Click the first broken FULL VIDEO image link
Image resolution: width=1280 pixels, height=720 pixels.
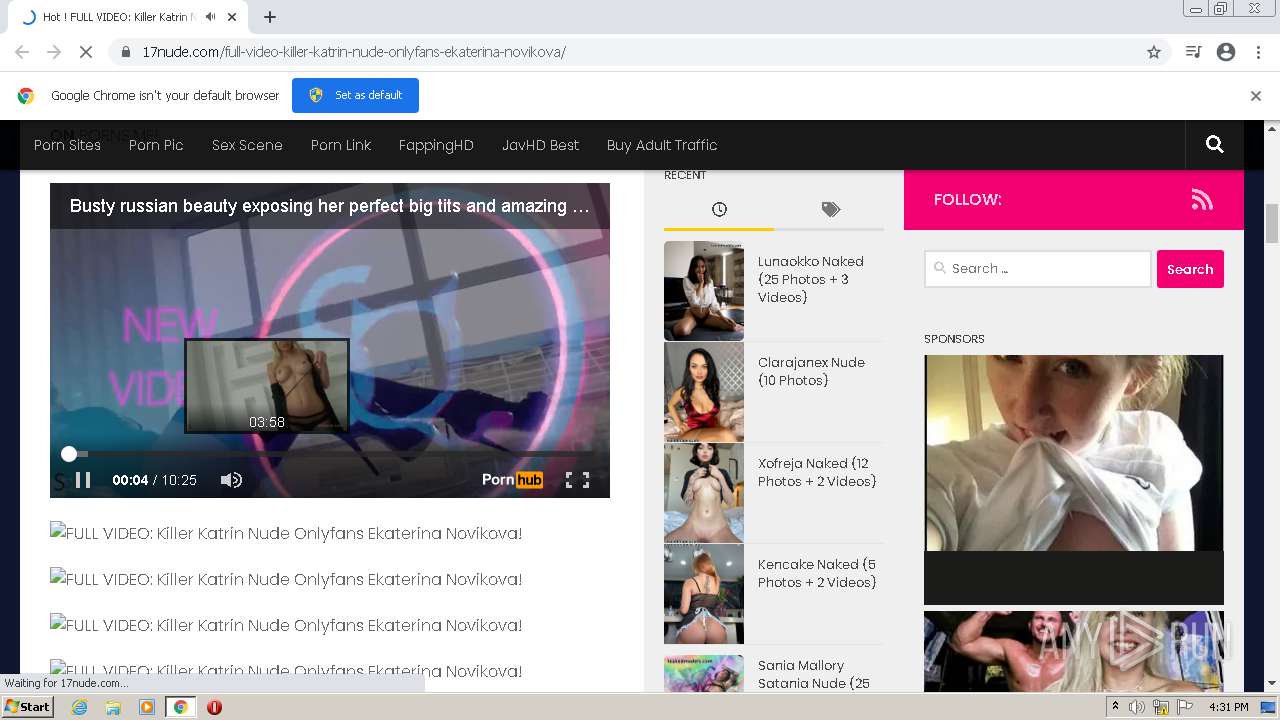[286, 533]
